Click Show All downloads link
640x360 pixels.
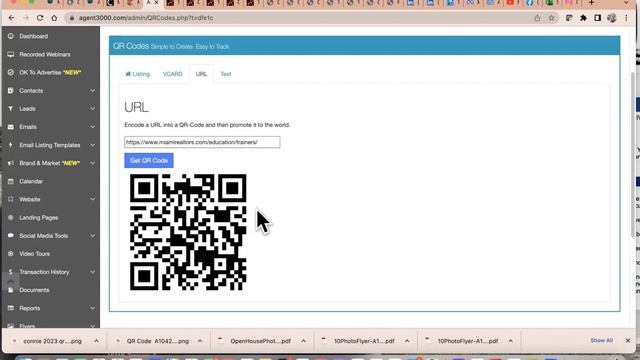point(601,340)
